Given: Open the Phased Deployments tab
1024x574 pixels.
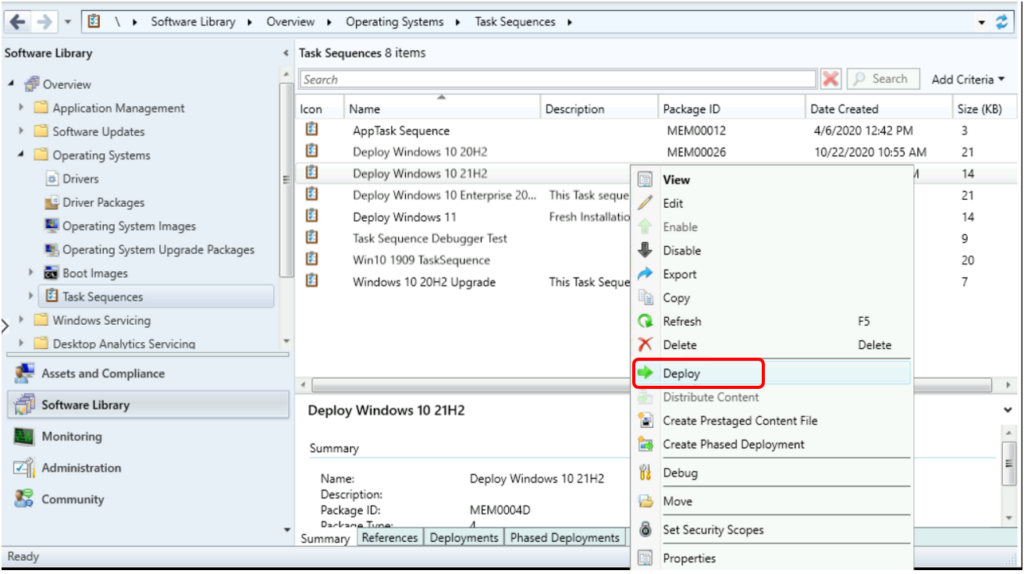Looking at the screenshot, I should (564, 537).
